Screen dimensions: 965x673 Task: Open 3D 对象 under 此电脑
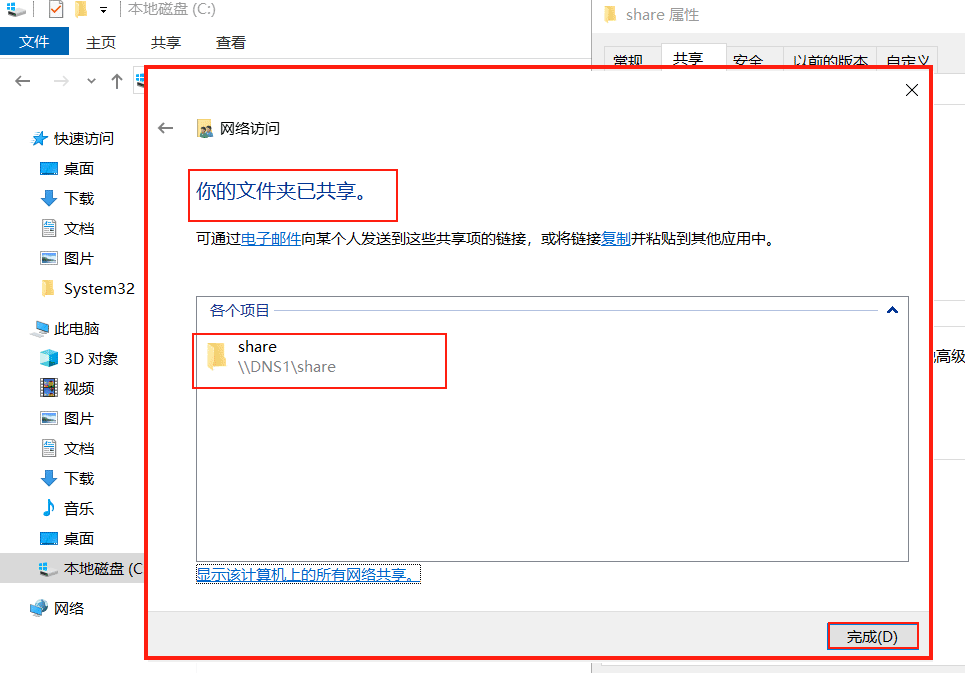tap(90, 359)
